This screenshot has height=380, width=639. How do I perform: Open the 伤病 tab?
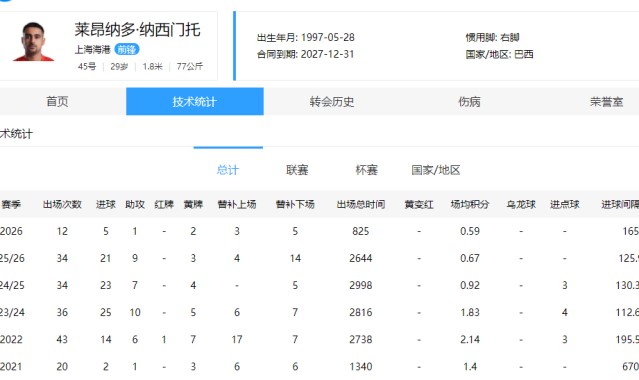coord(469,102)
